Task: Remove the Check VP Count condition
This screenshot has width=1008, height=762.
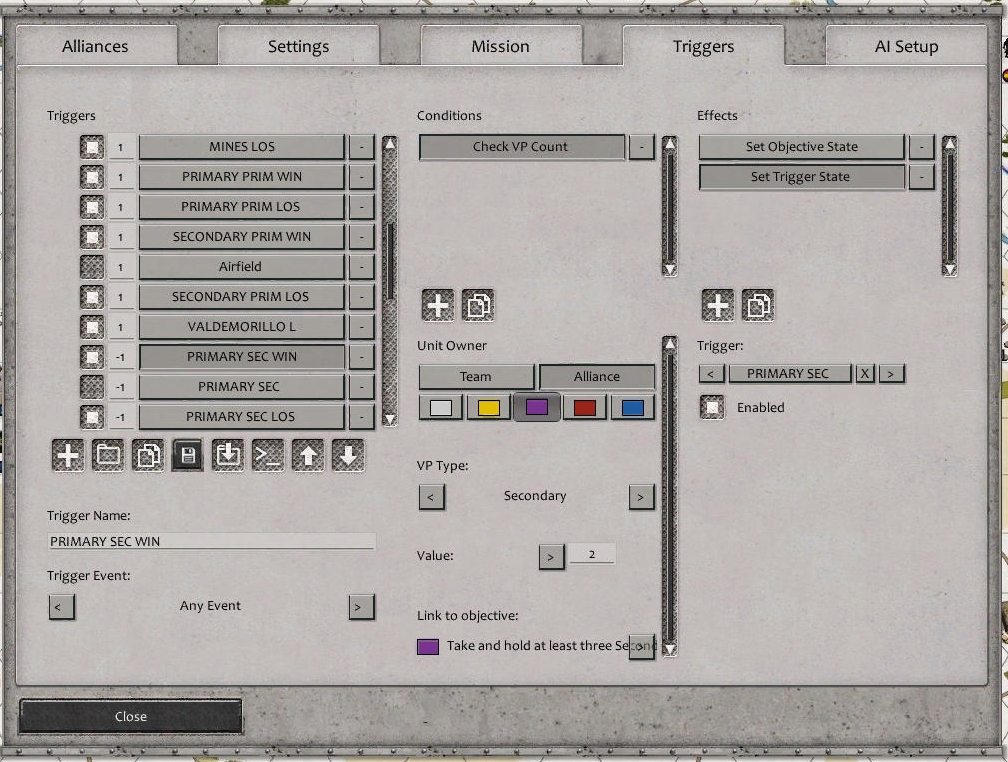Action: (642, 147)
